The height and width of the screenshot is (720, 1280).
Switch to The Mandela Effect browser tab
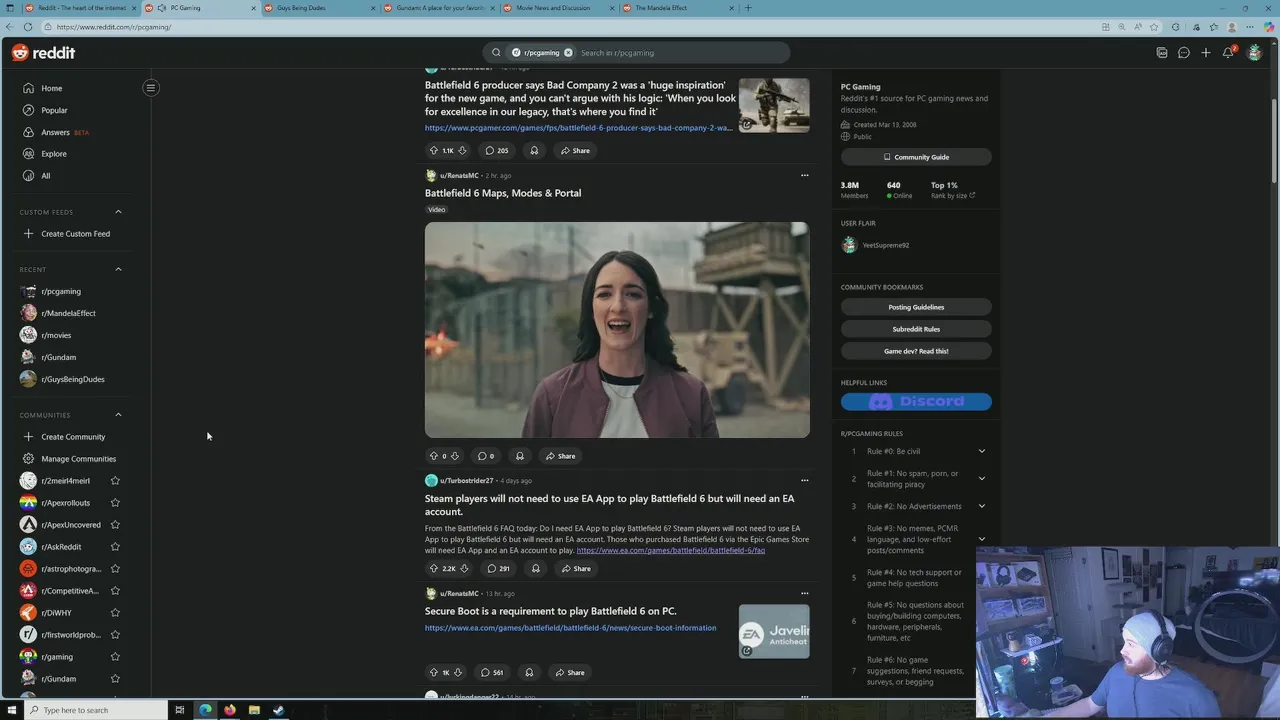coord(676,8)
